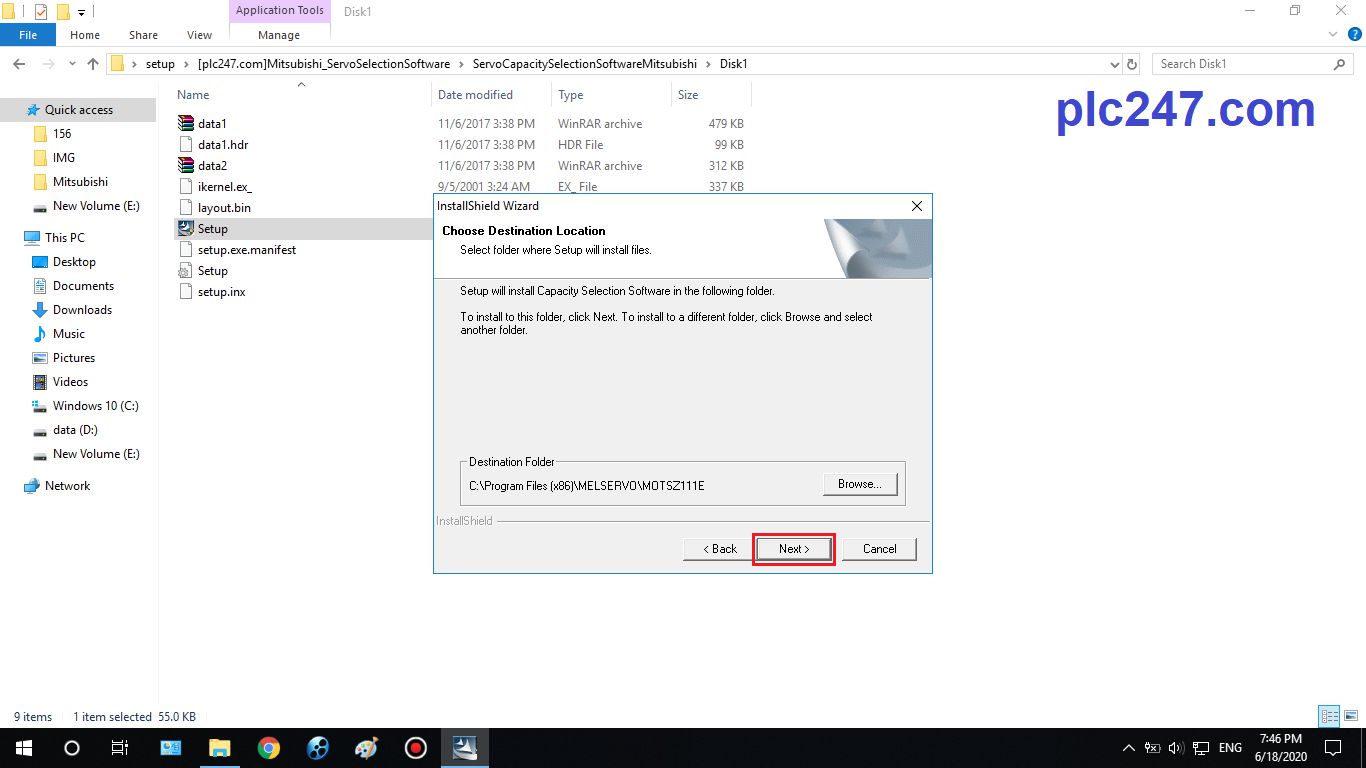Click Browse to change destination folder
Screen dimensions: 1366x768
(x=859, y=484)
